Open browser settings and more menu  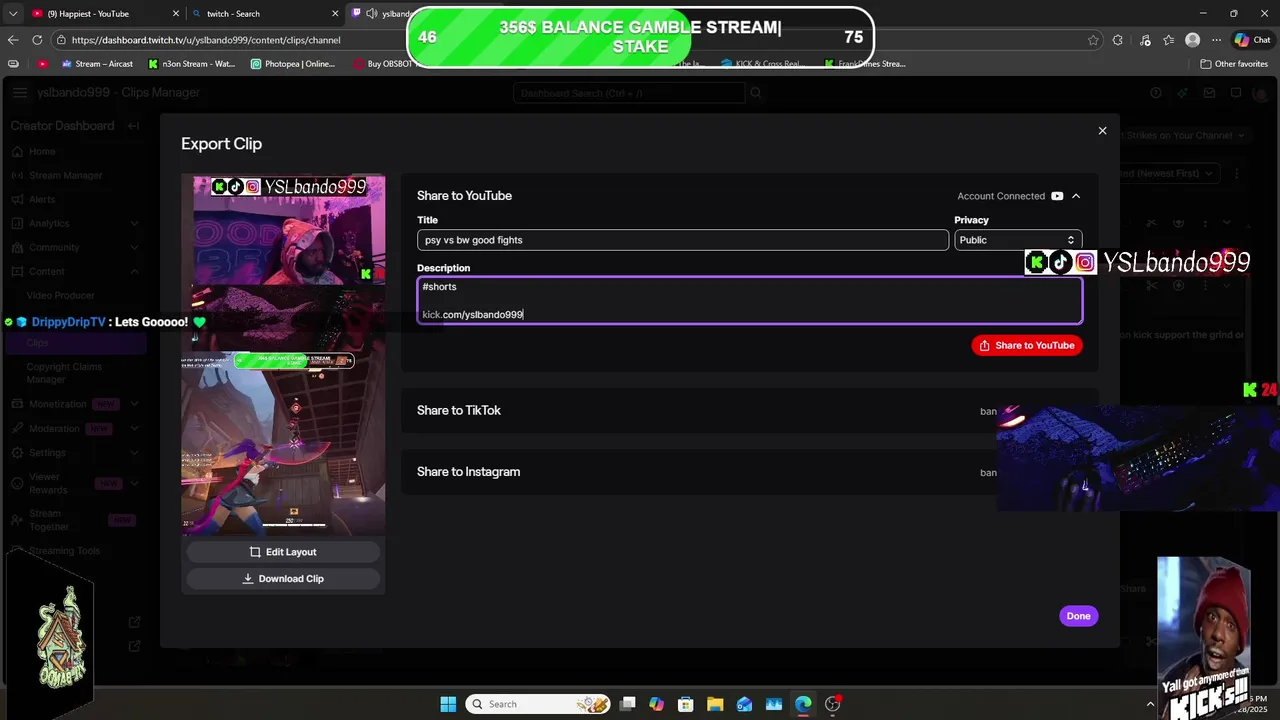[x=1216, y=40]
